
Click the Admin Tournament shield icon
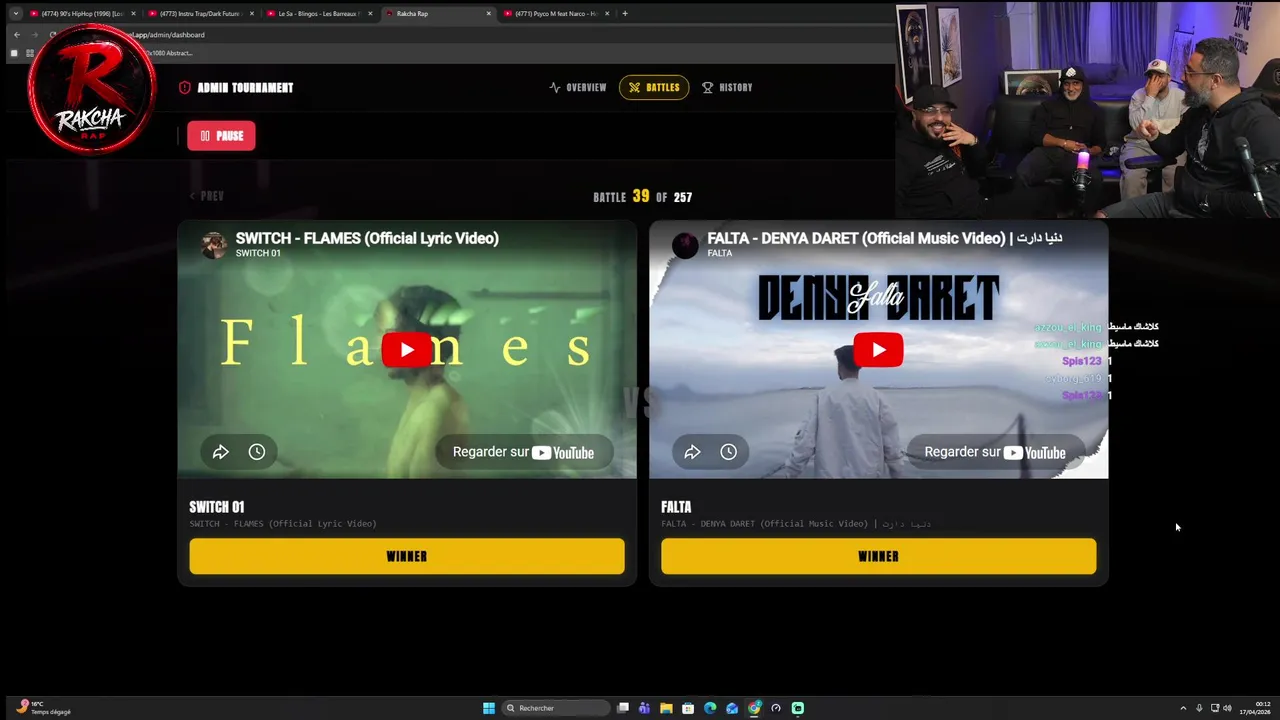pyautogui.click(x=185, y=88)
